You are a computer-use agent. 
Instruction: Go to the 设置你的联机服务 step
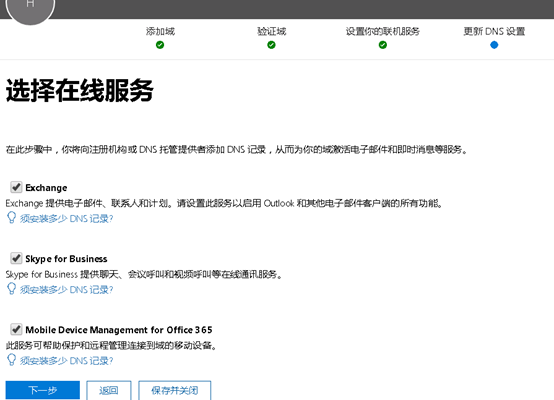tap(383, 31)
